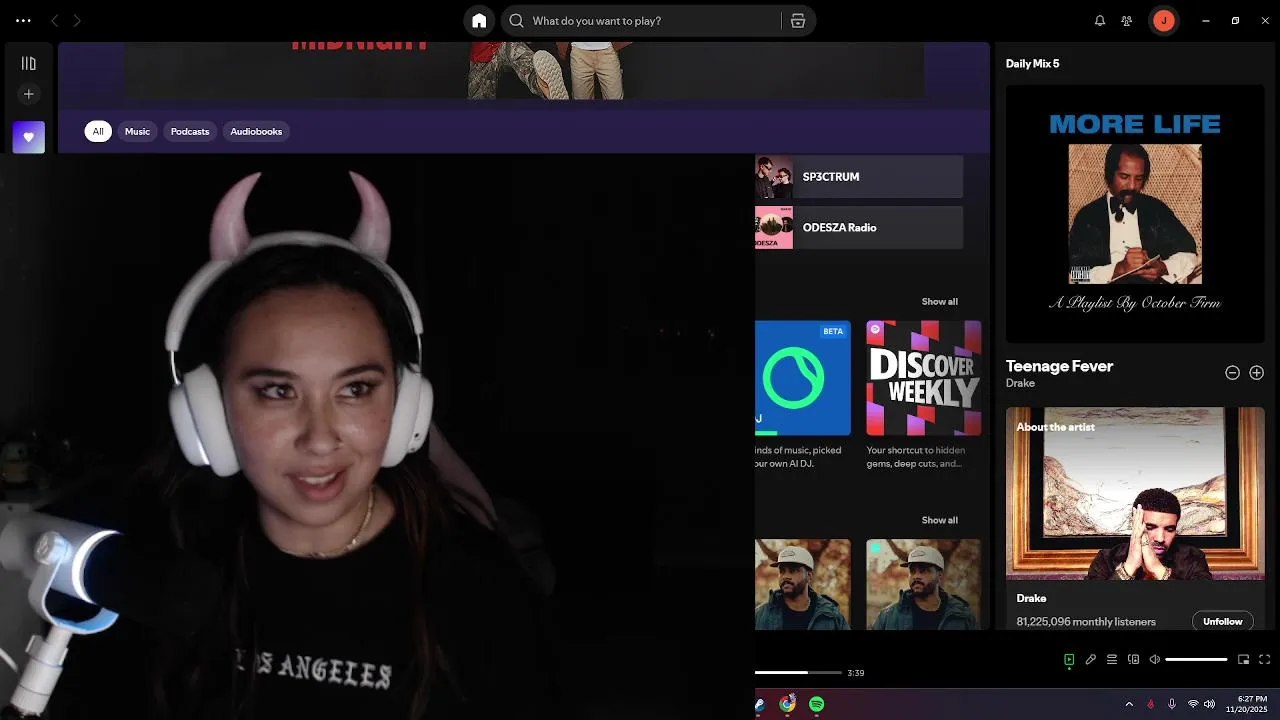Screen dimensions: 1280x720
Task: Seek on the song progress bar
Action: pos(798,673)
